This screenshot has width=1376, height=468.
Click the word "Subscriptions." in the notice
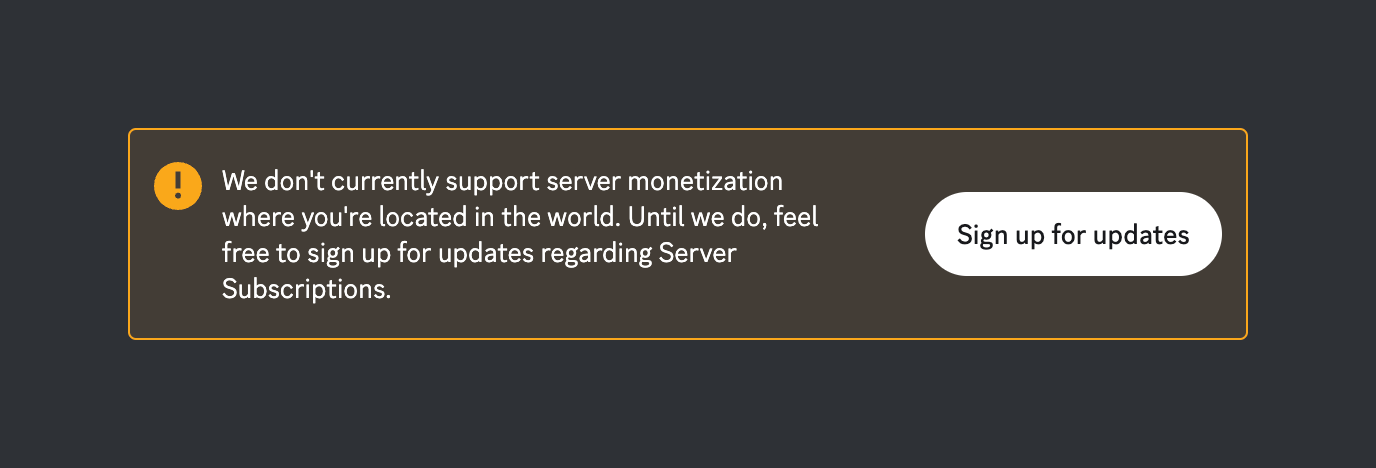coord(306,290)
